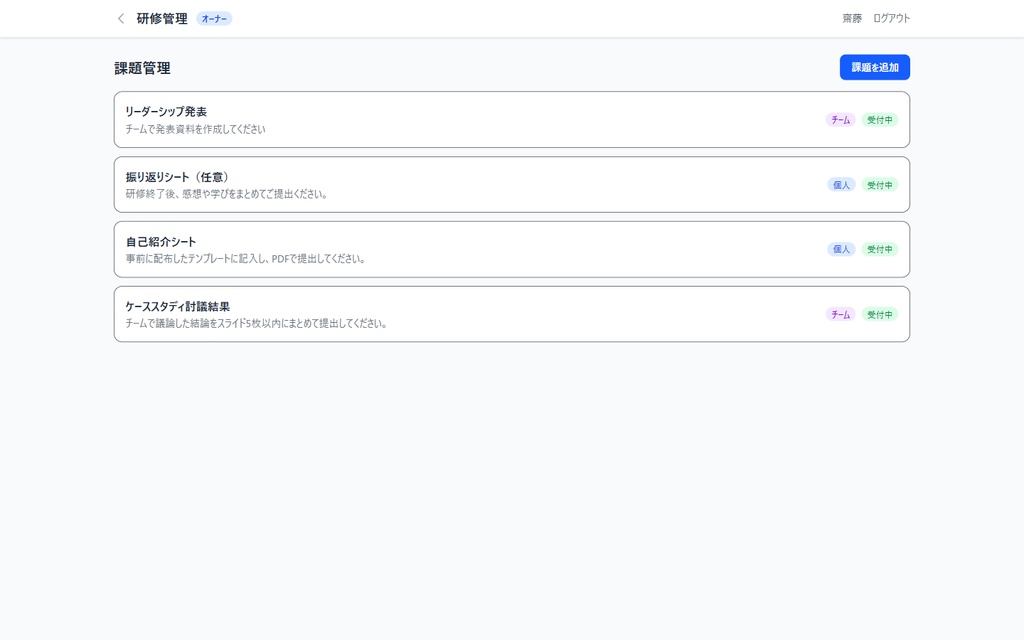Image resolution: width=1024 pixels, height=640 pixels.
Task: Click the ログアウト link
Action: click(891, 17)
